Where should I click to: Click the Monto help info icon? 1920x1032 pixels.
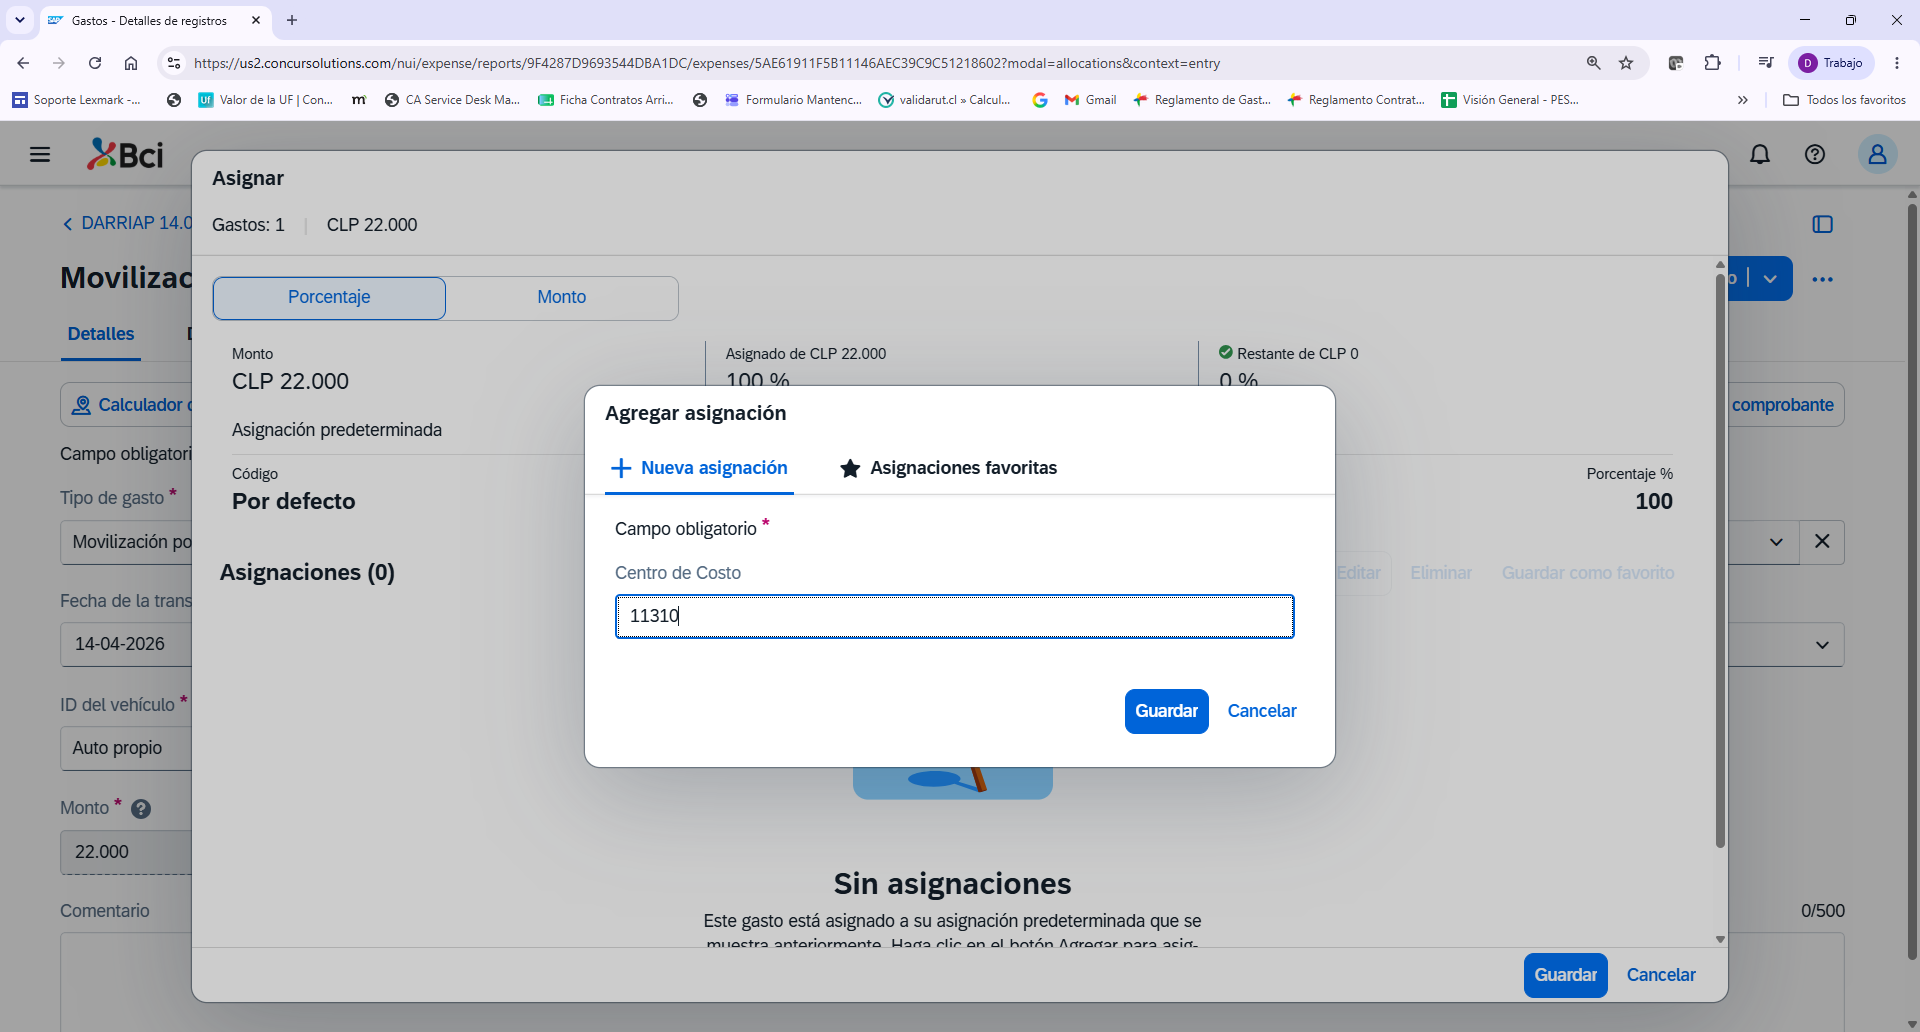tap(141, 809)
